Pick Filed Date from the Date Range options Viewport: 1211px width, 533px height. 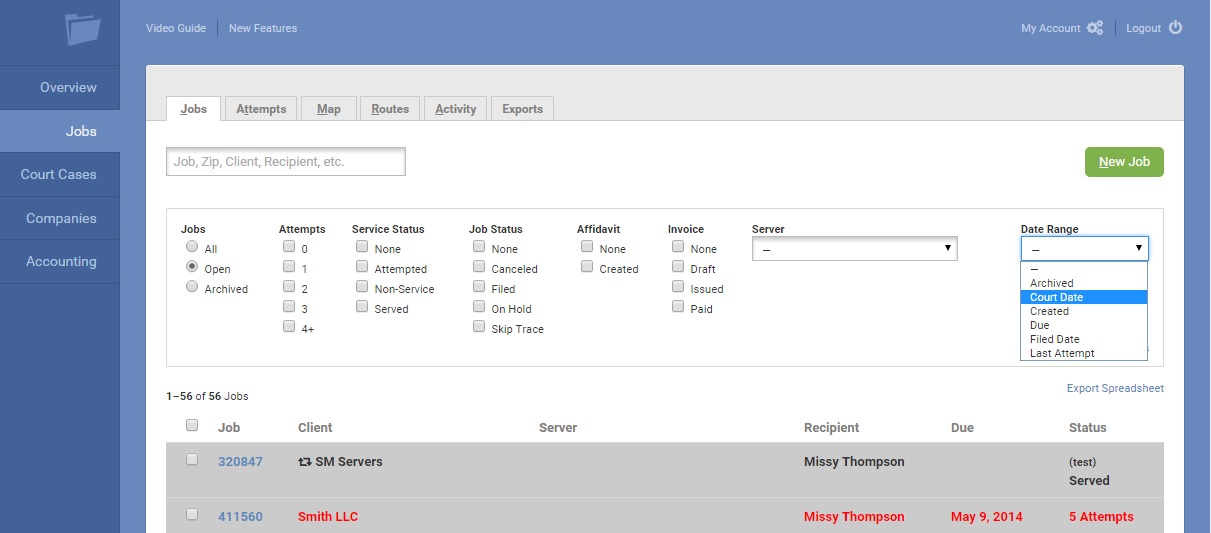1054,339
